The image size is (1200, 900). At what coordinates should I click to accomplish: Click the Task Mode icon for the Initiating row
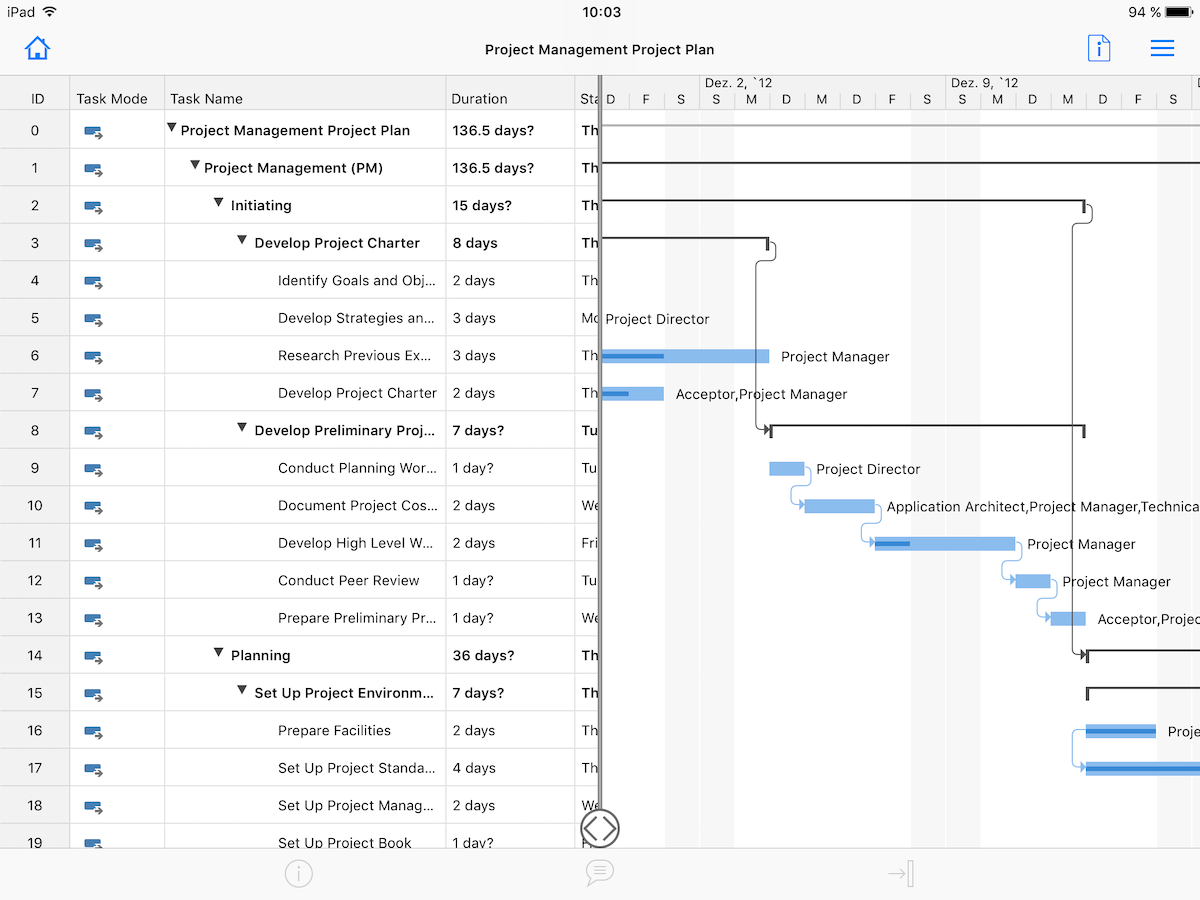pyautogui.click(x=94, y=205)
